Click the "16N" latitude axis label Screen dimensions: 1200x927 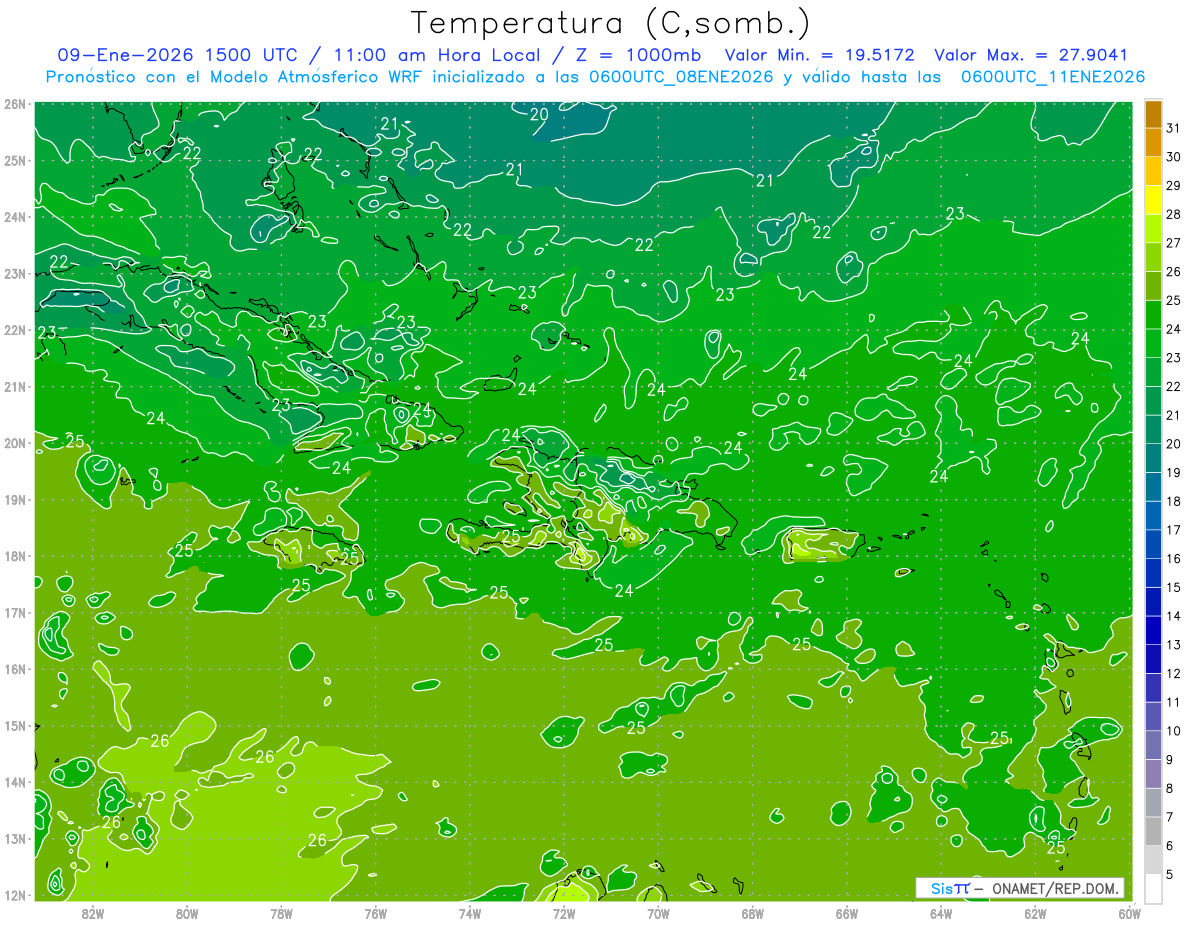point(15,669)
